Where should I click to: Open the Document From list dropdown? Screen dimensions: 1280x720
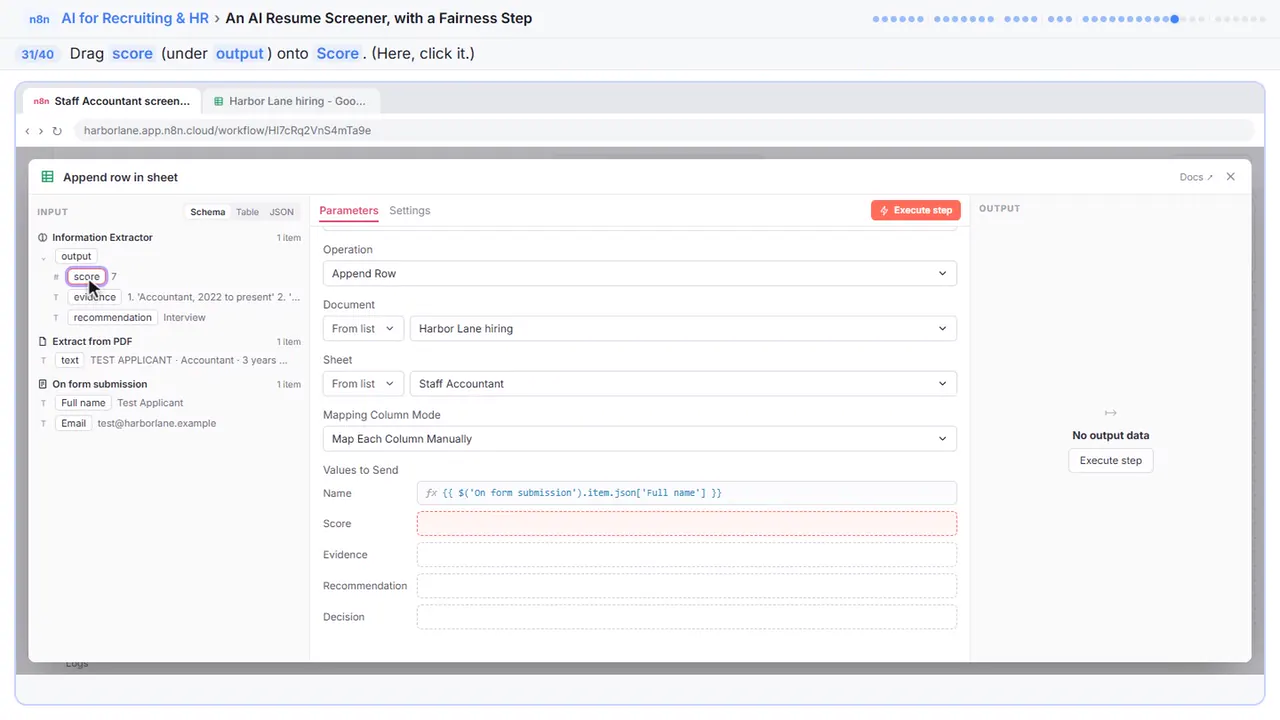pos(363,329)
